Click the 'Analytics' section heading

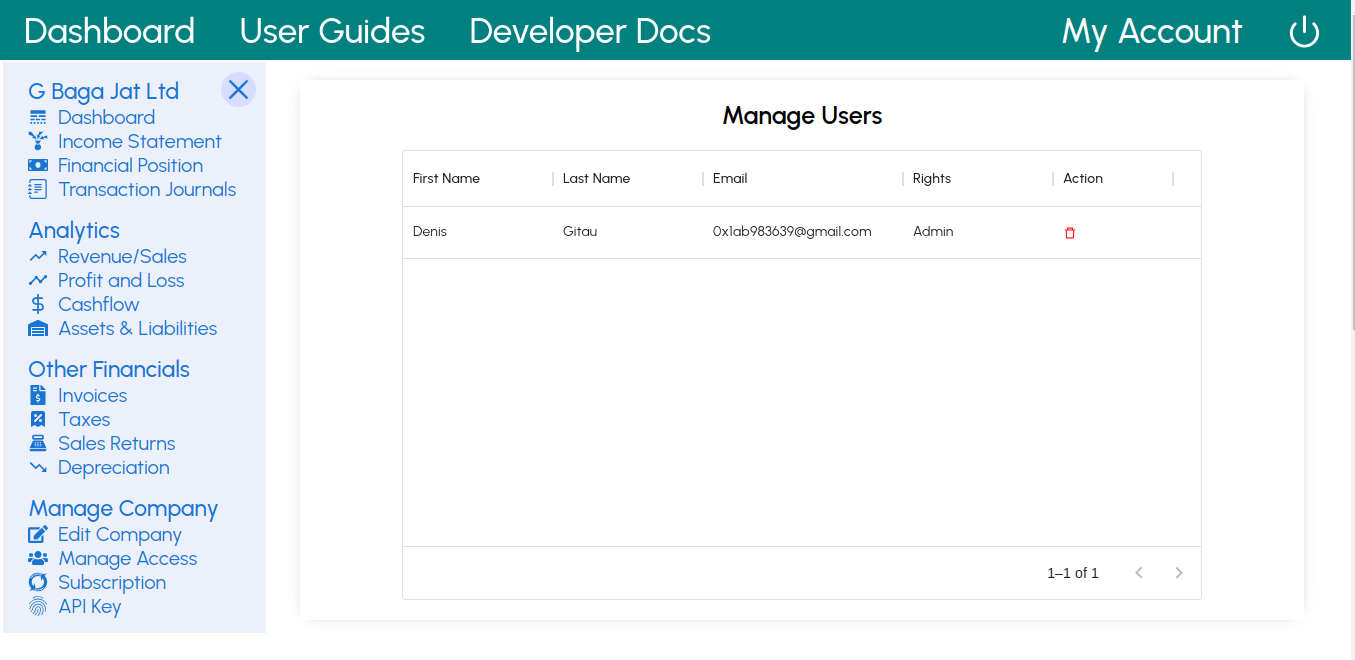[74, 230]
